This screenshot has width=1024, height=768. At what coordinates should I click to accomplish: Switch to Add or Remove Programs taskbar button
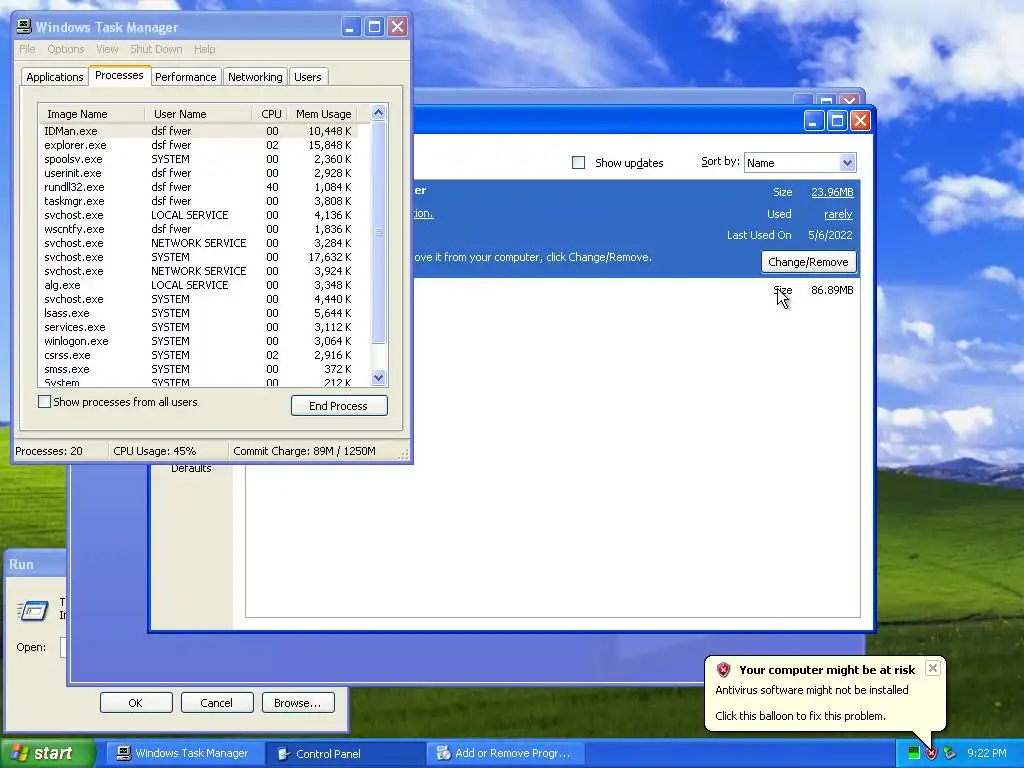pyautogui.click(x=505, y=754)
